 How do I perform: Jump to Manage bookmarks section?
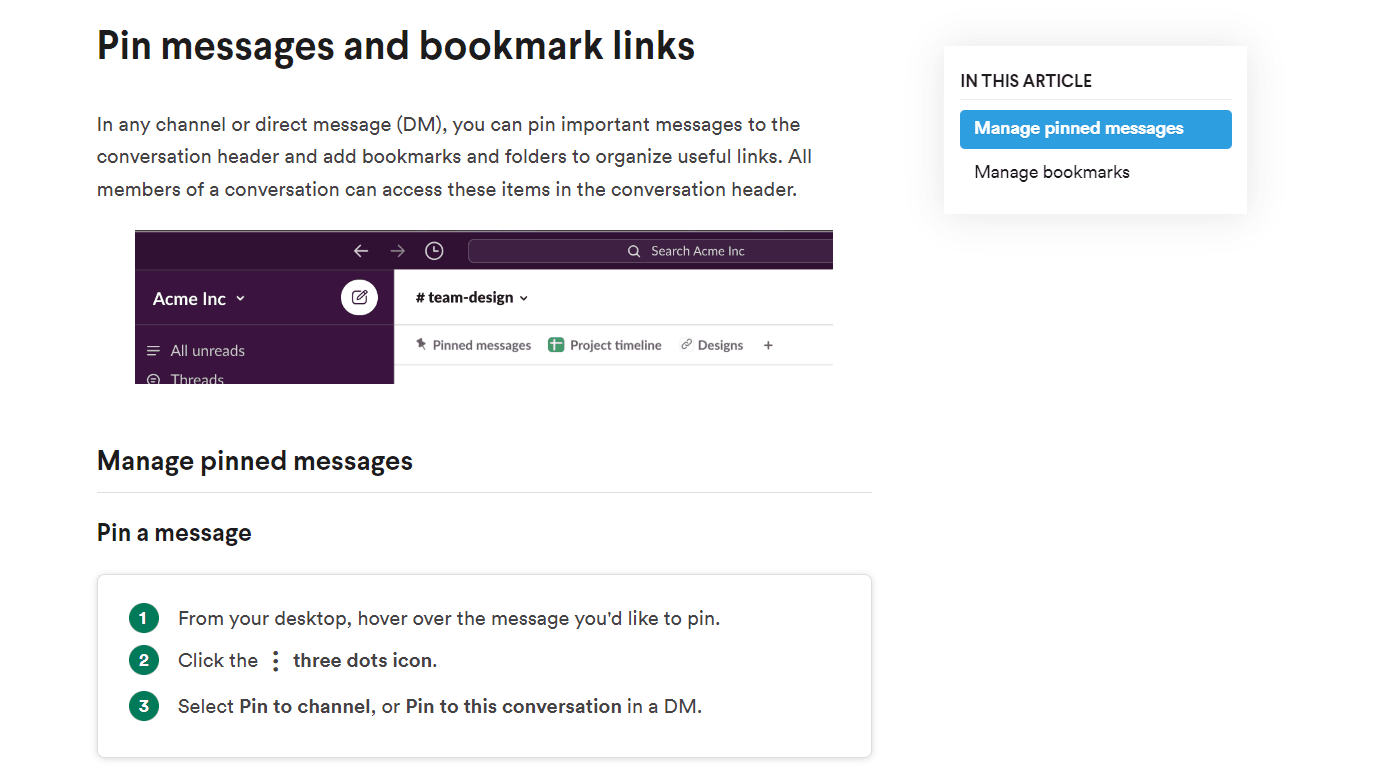1051,172
